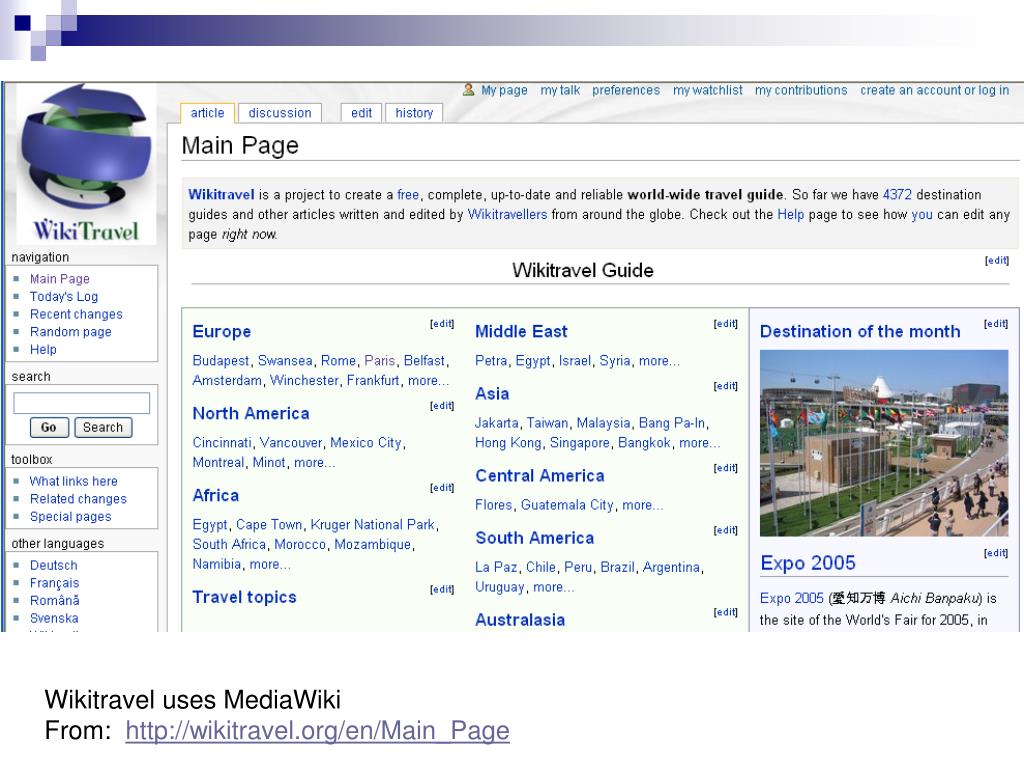Open Kruger National Park guide
The image size is (1024, 768).
372,524
